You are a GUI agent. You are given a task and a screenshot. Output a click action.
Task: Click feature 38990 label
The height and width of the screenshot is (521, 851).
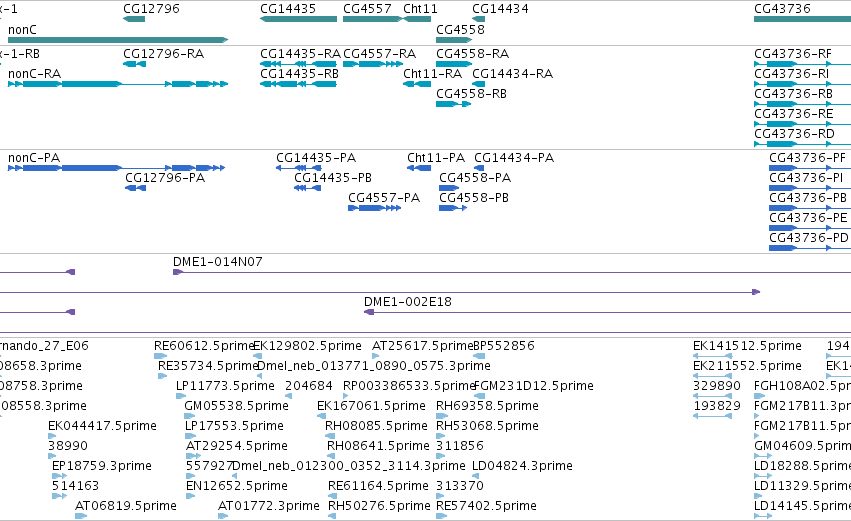coord(67,446)
